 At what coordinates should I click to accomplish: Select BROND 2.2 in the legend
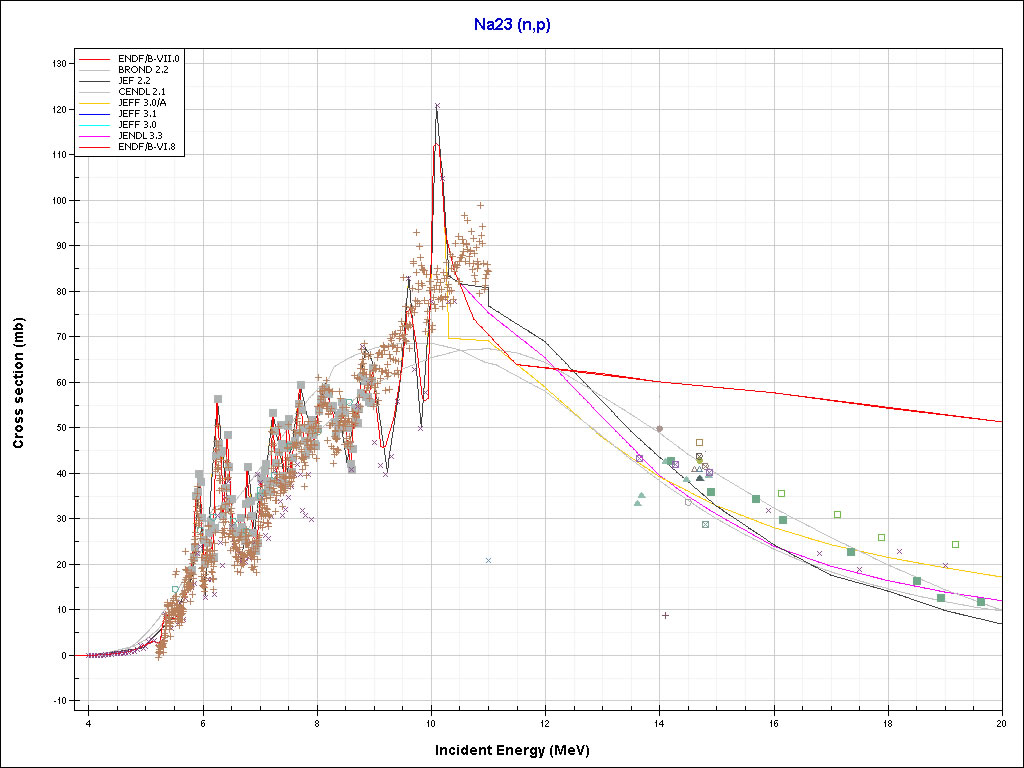(x=143, y=70)
